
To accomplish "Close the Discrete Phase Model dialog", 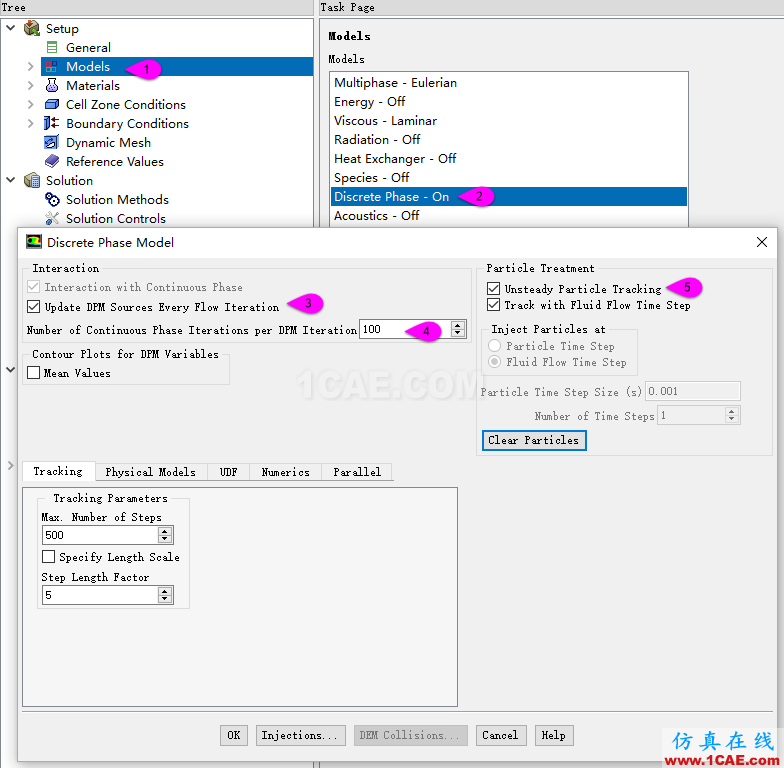I will pos(762,242).
